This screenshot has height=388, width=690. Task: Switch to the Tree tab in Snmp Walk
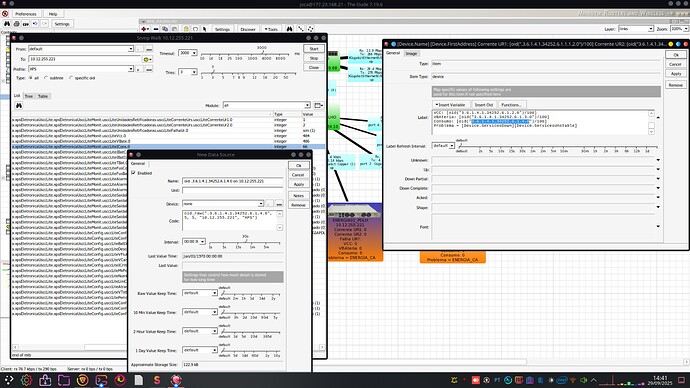(29, 96)
